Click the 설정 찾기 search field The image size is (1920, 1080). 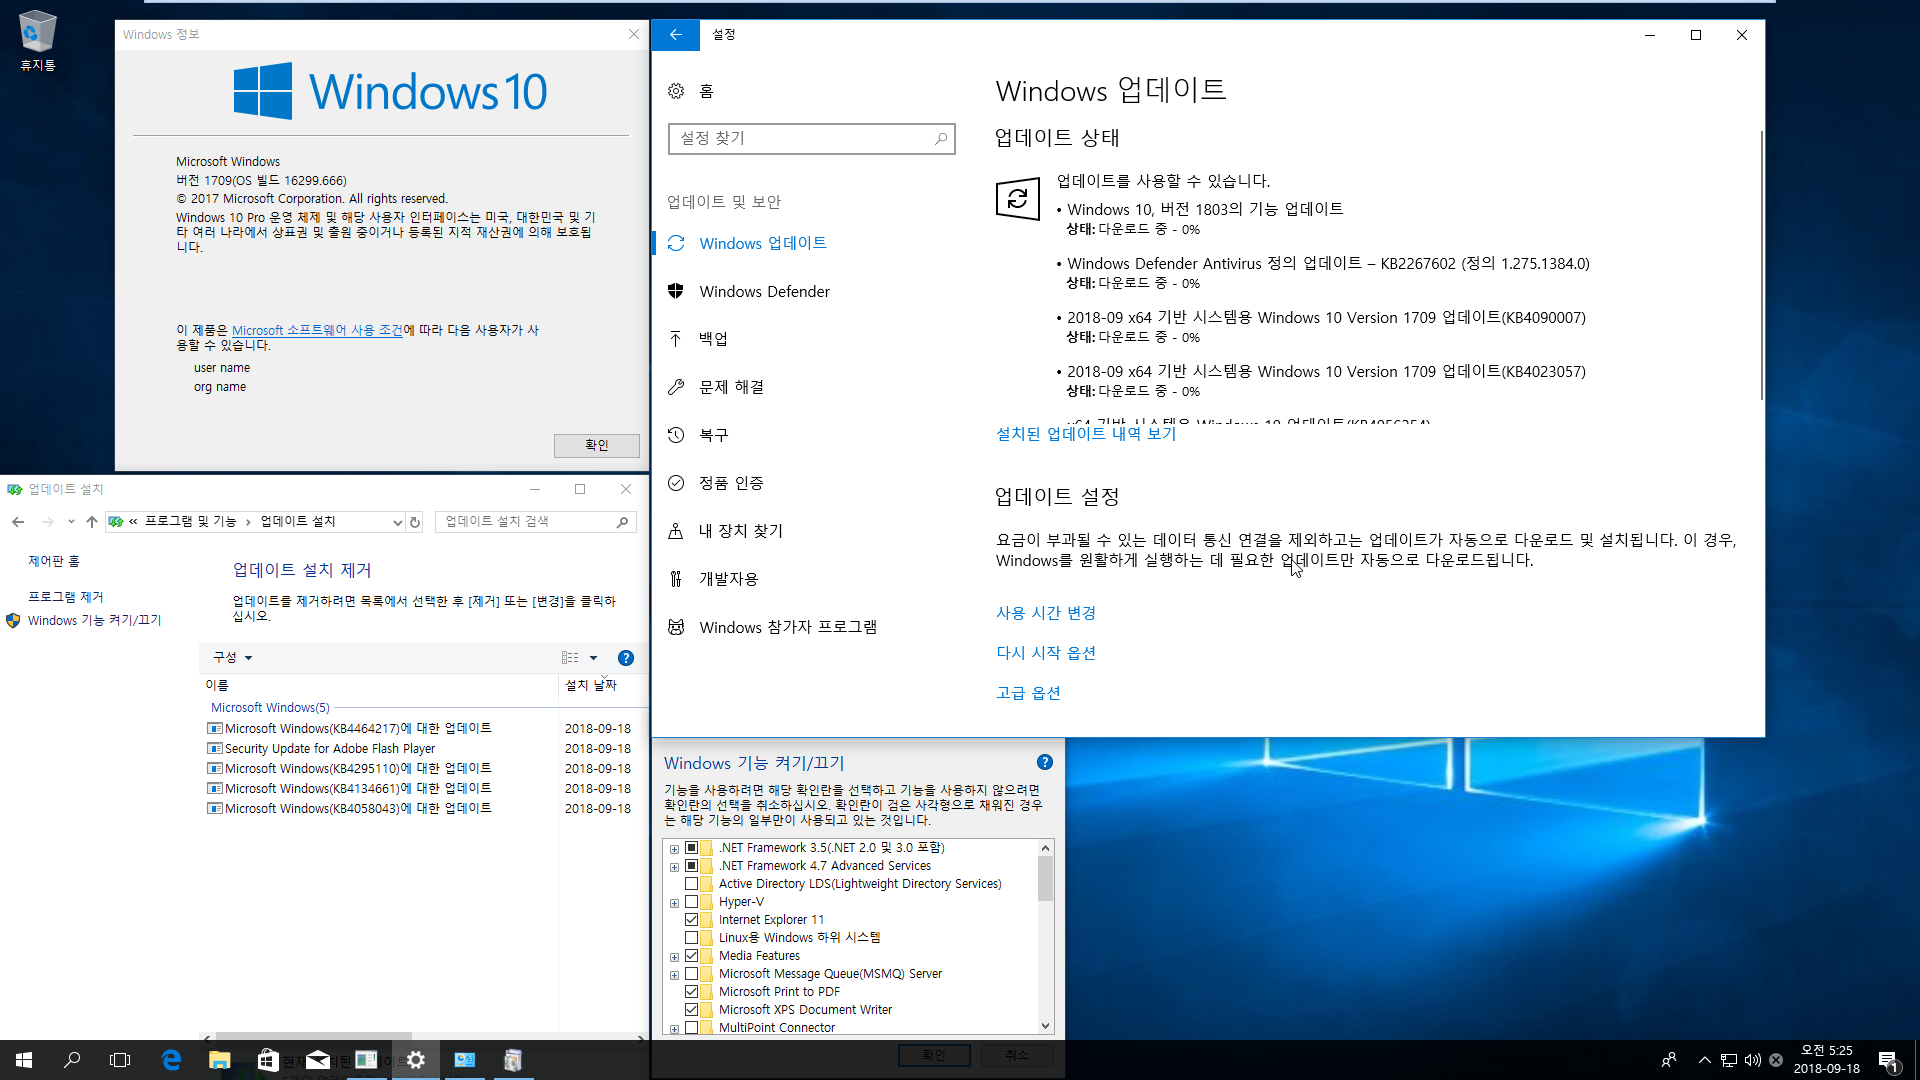[811, 139]
